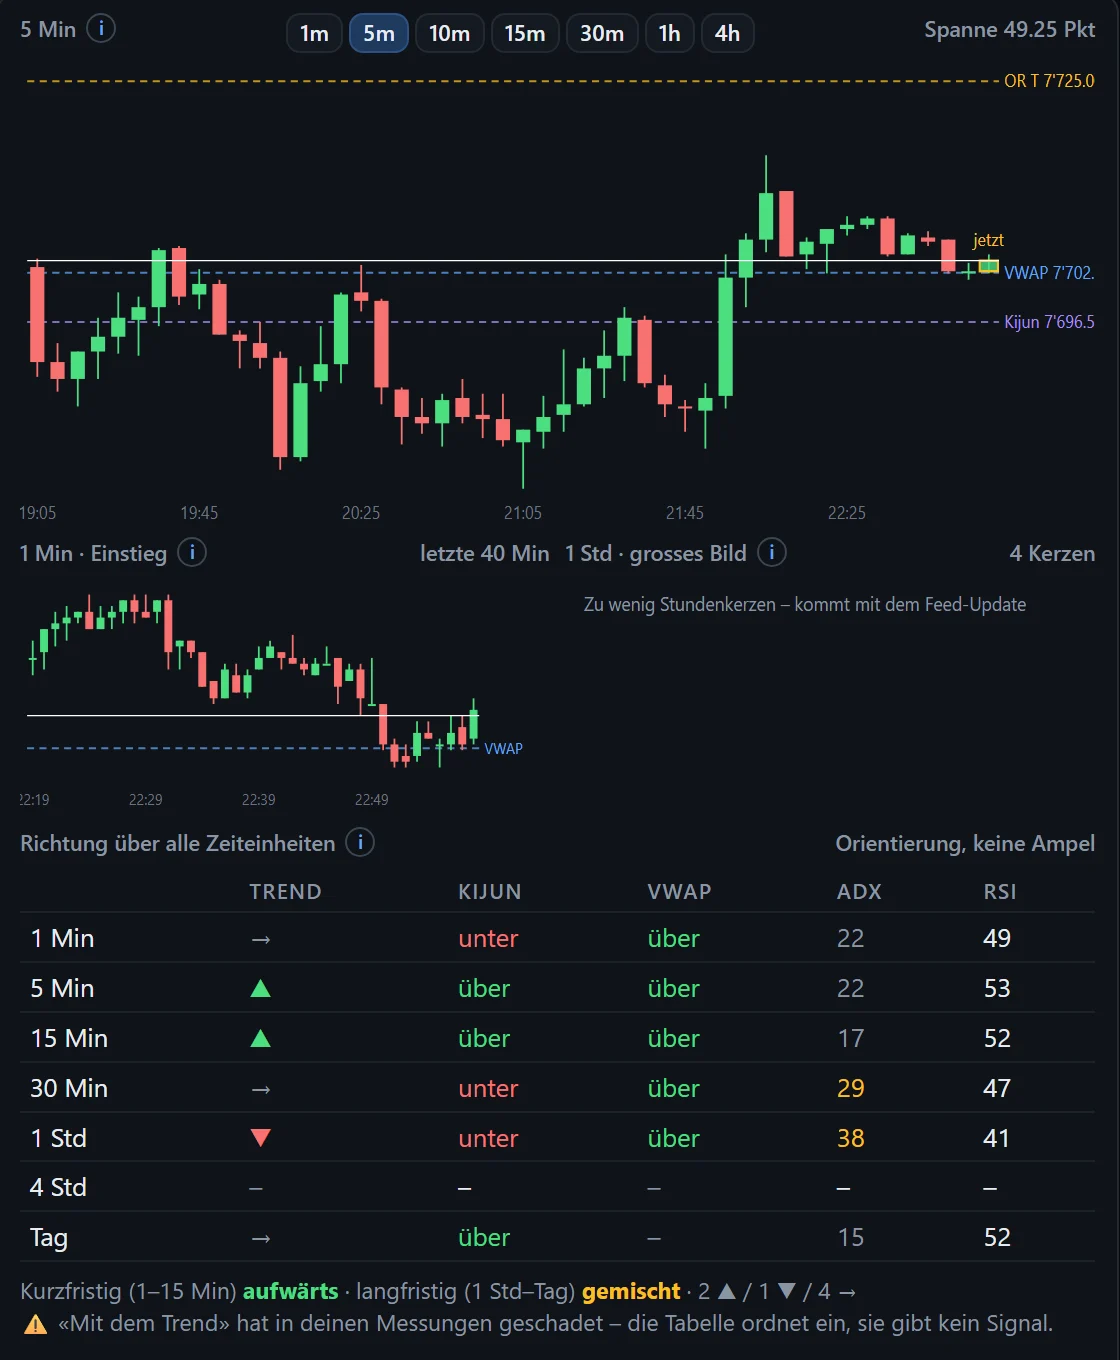Click the red down-trend triangle in the 1 Std row
The width and height of the screenshot is (1120, 1360).
(x=260, y=1138)
